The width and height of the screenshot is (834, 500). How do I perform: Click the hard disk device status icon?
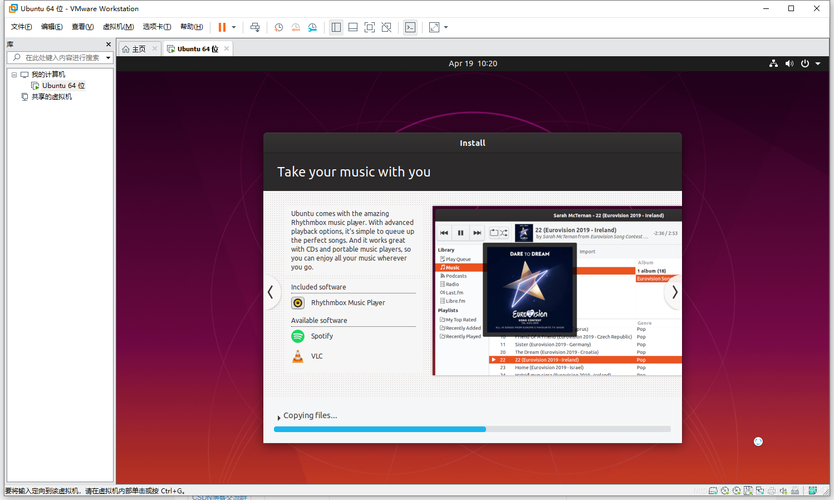pyautogui.click(x=713, y=490)
